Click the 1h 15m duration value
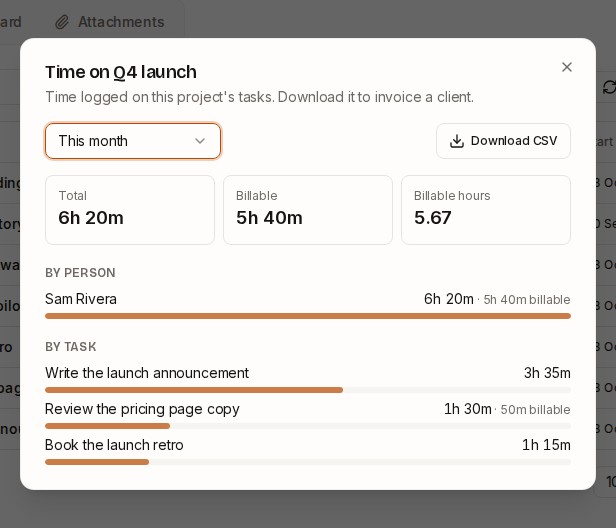This screenshot has height=528, width=616. [546, 445]
